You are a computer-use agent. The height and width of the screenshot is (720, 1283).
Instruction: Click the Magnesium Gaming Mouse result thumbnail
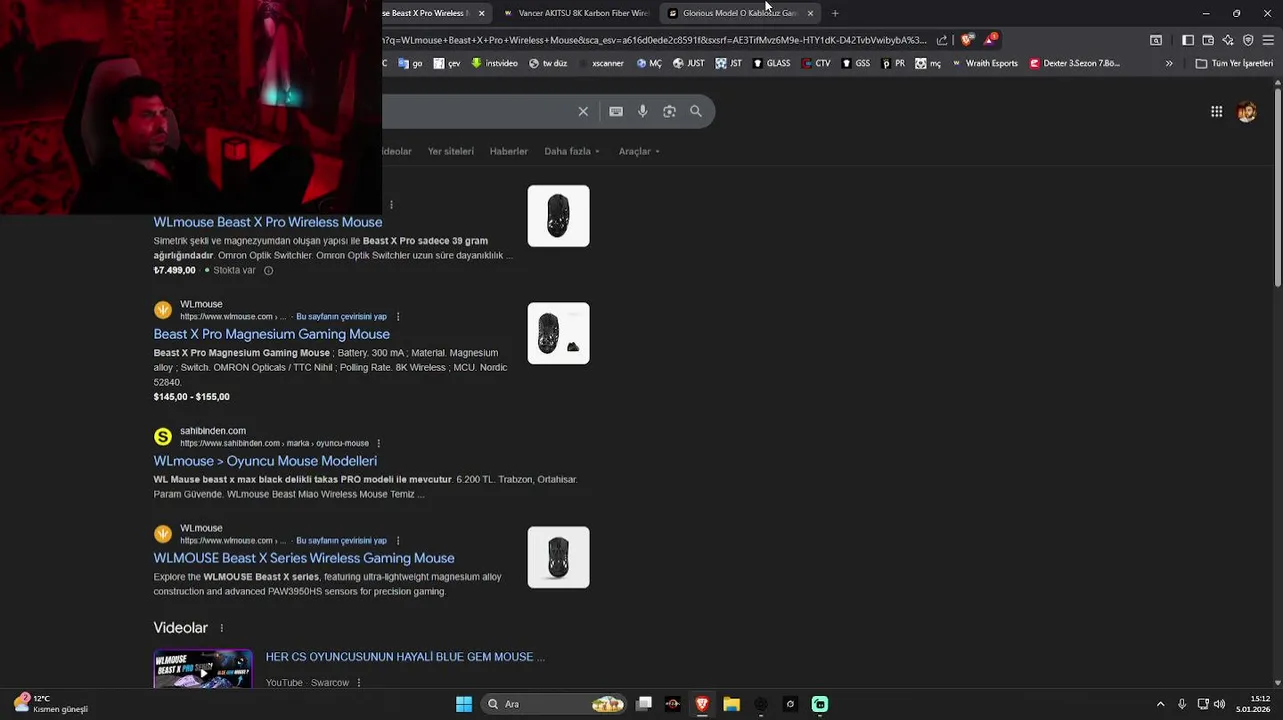tap(558, 333)
